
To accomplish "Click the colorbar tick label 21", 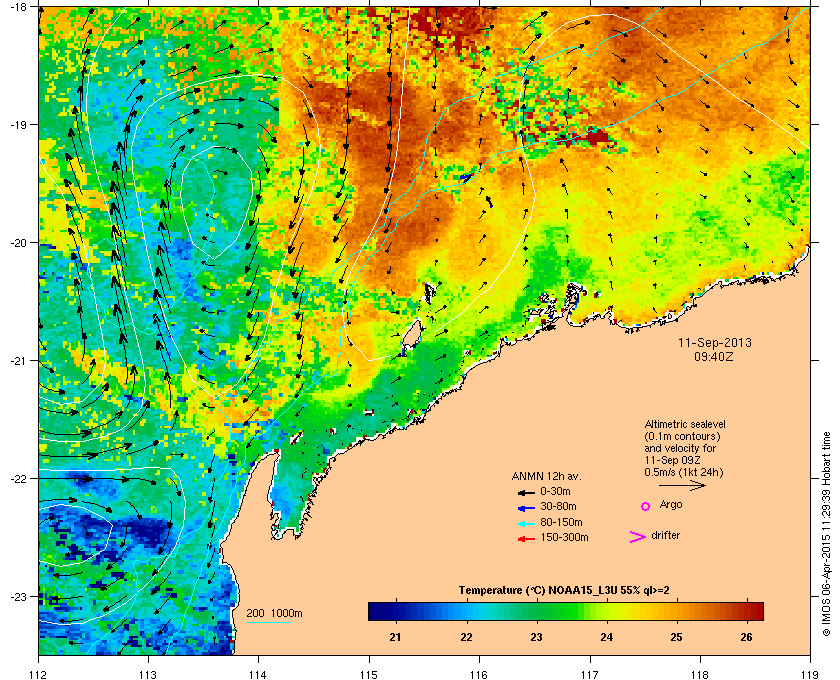I will [395, 637].
